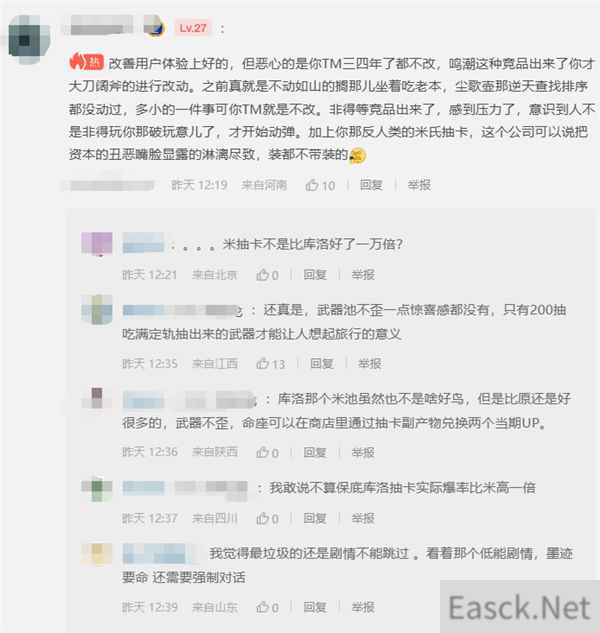Click 回复 under the main comment
Viewport: 600px width, 633px height.
pyautogui.click(x=371, y=185)
